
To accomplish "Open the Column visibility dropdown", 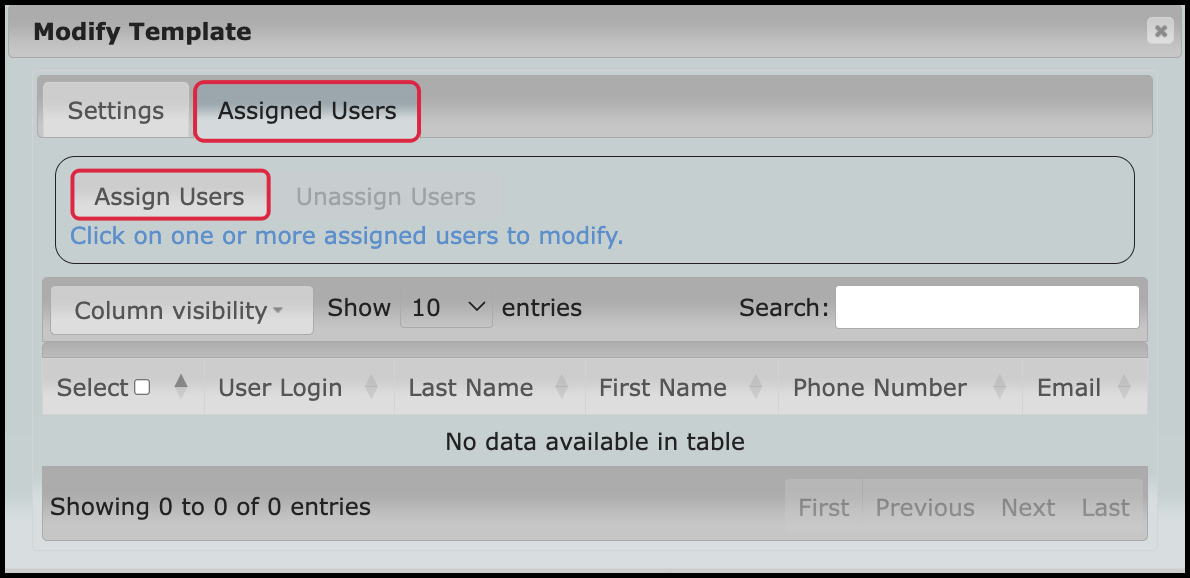I will pos(182,310).
